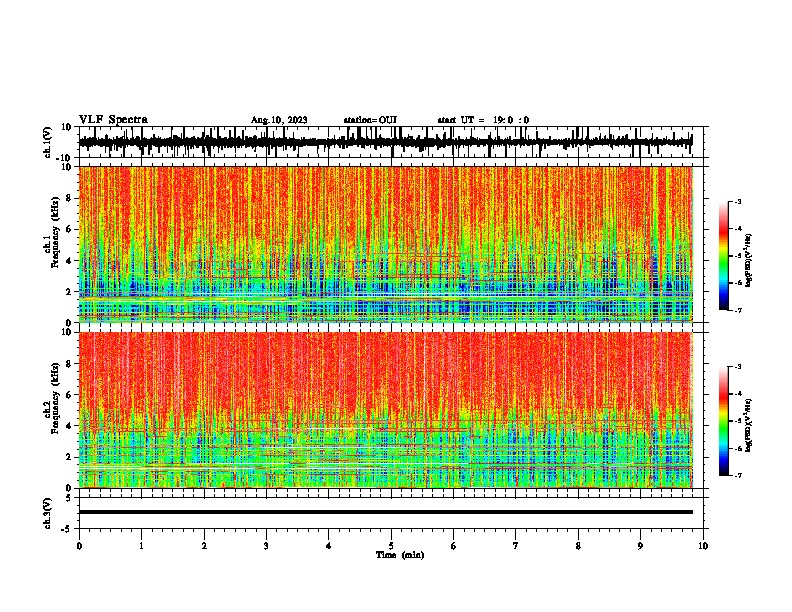
Task: Click the "8" kHz tick on ch.1 frequency axis
Action: pyautogui.click(x=70, y=198)
